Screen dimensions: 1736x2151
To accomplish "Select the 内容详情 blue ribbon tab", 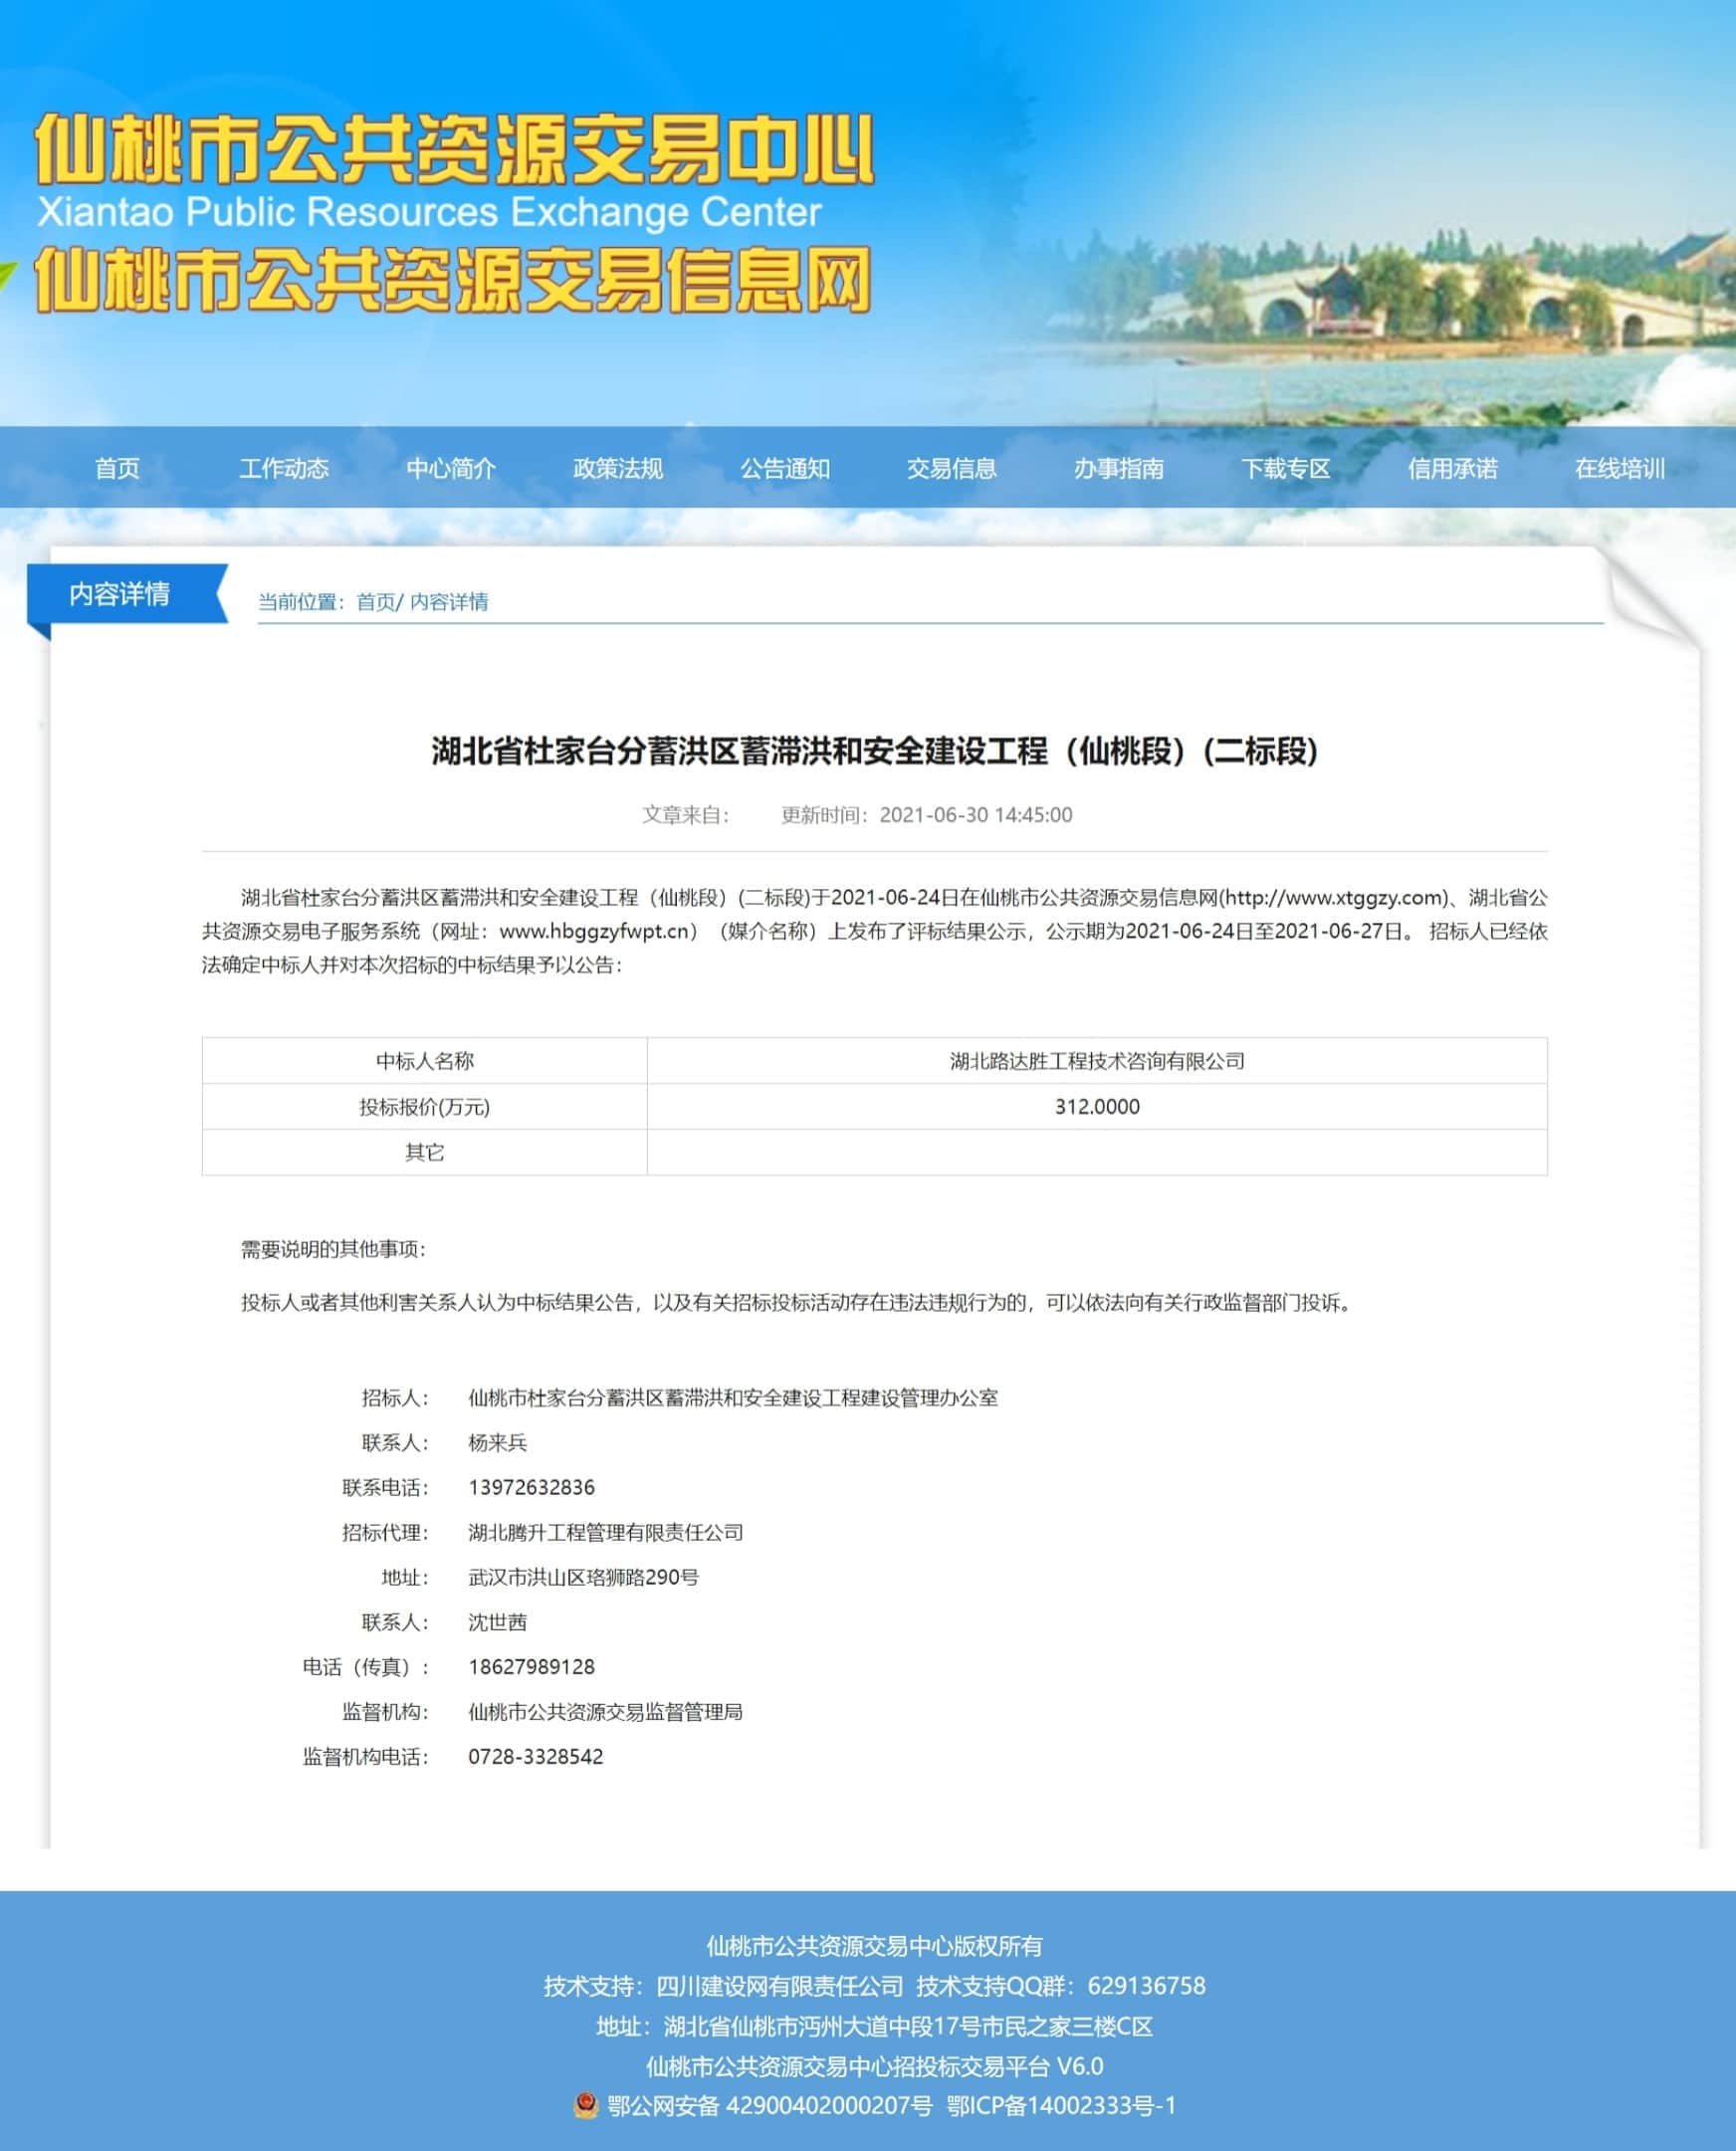I will (x=120, y=594).
